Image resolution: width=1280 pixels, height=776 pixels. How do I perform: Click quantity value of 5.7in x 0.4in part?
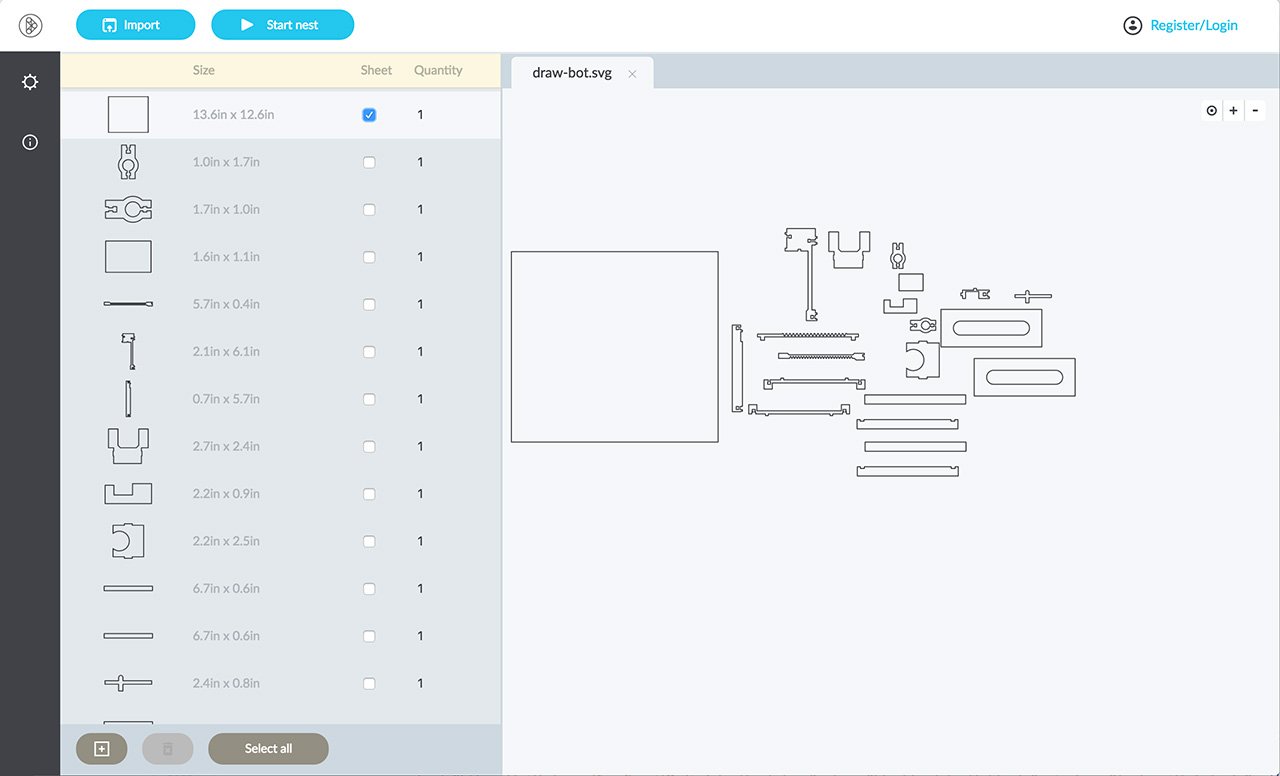420,304
